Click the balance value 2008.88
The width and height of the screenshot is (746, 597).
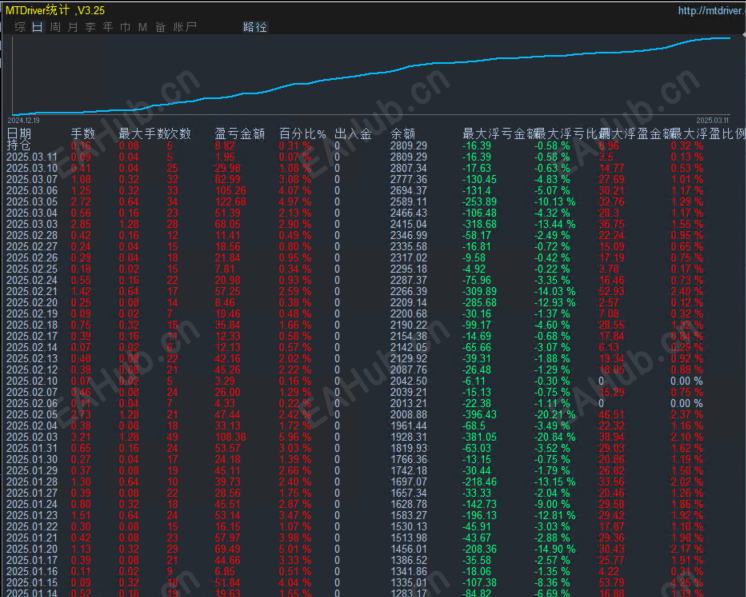pyautogui.click(x=409, y=414)
